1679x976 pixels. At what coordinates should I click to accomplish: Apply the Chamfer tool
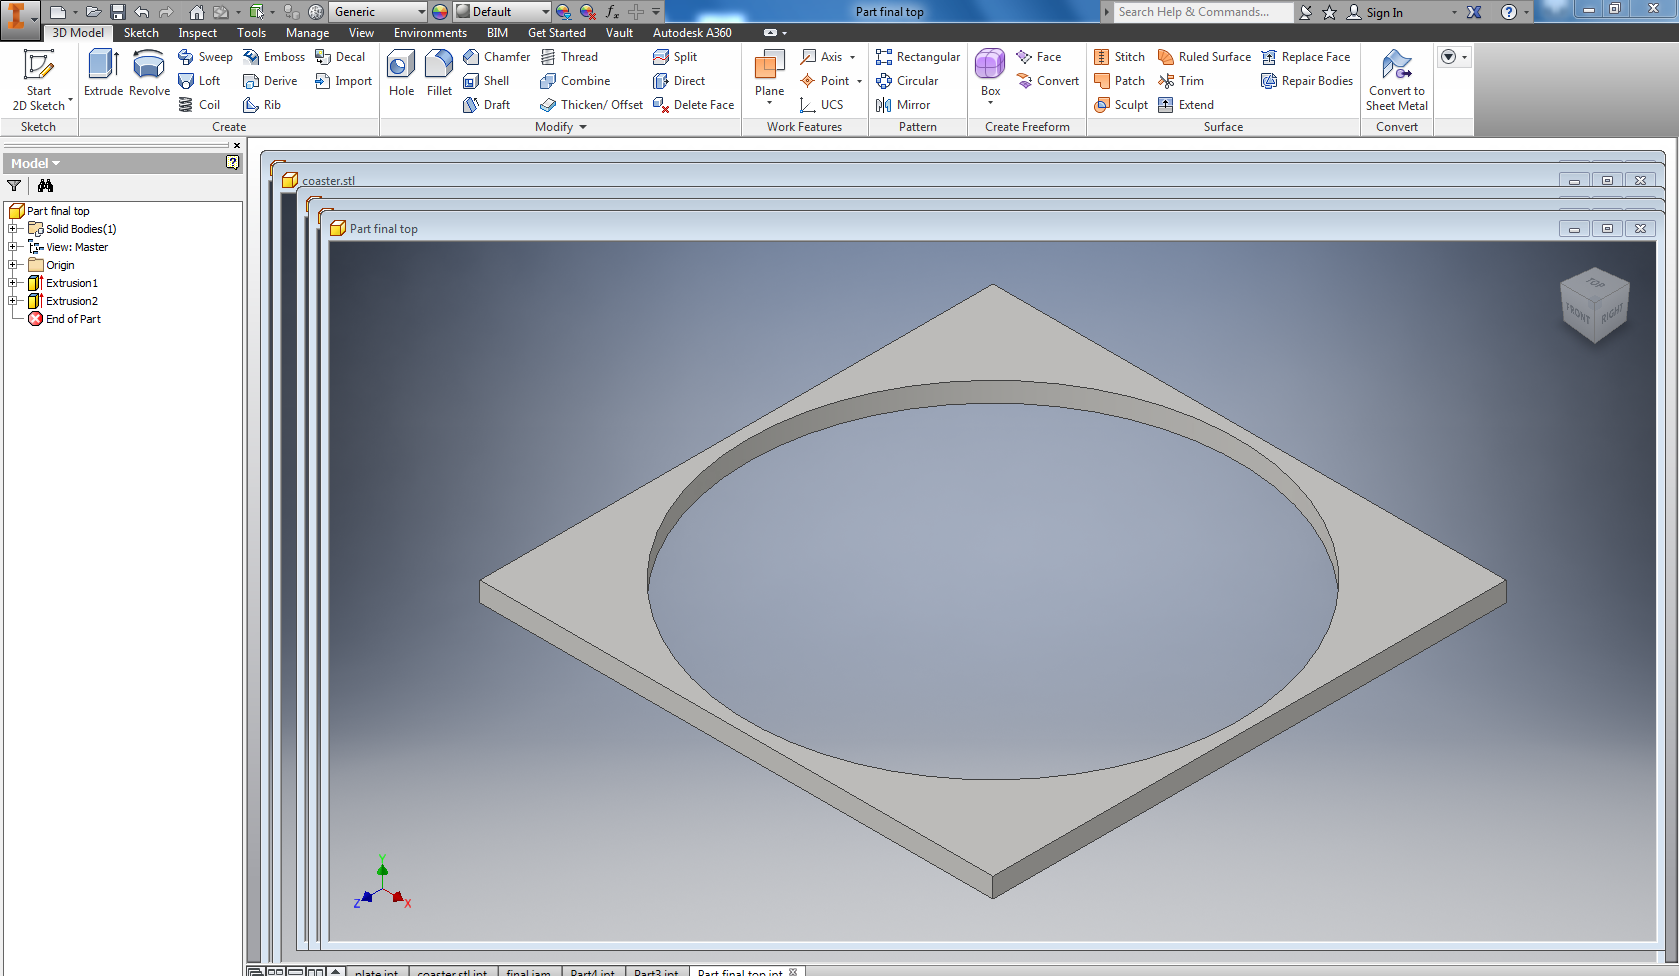[496, 57]
